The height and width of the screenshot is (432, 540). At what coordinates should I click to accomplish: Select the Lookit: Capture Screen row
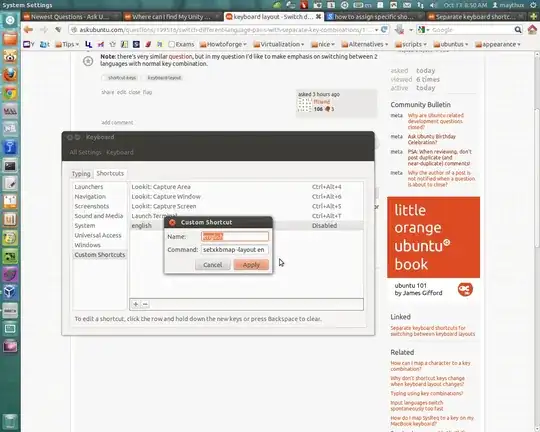(x=246, y=206)
